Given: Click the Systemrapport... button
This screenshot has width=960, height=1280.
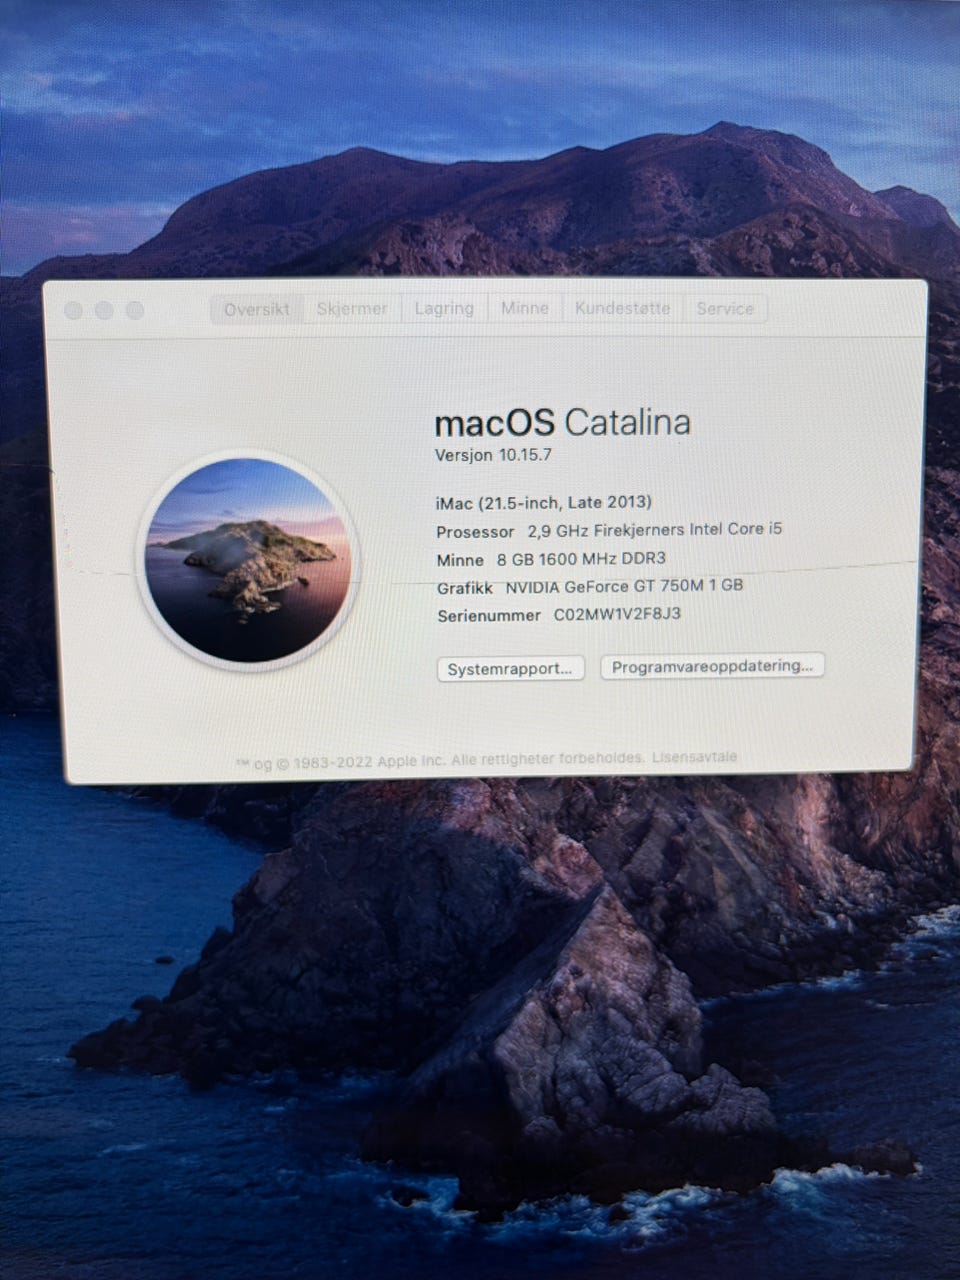Looking at the screenshot, I should pyautogui.click(x=511, y=669).
